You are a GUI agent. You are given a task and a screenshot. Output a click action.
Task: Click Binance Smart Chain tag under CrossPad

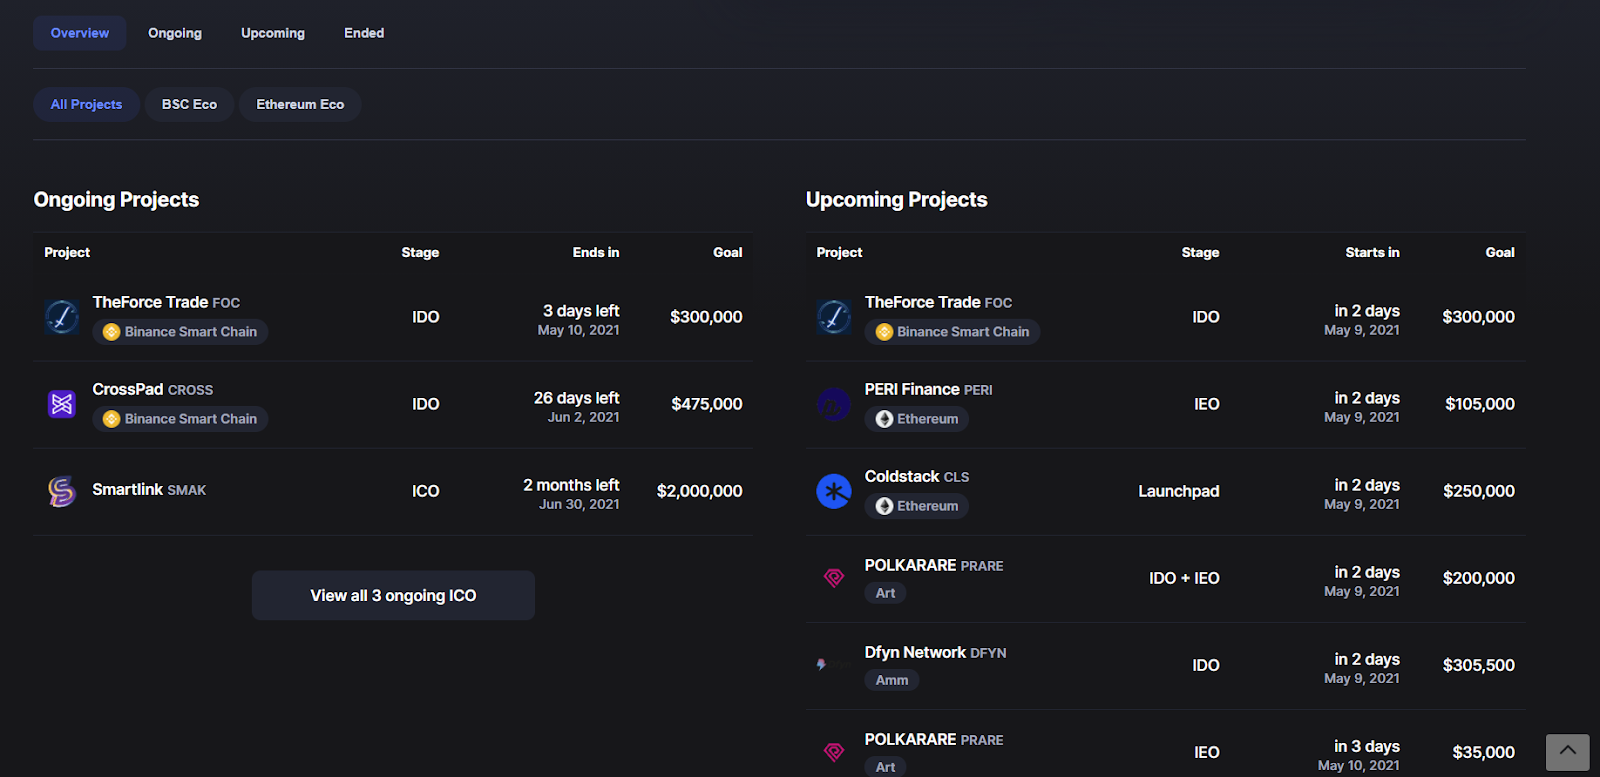(x=180, y=419)
